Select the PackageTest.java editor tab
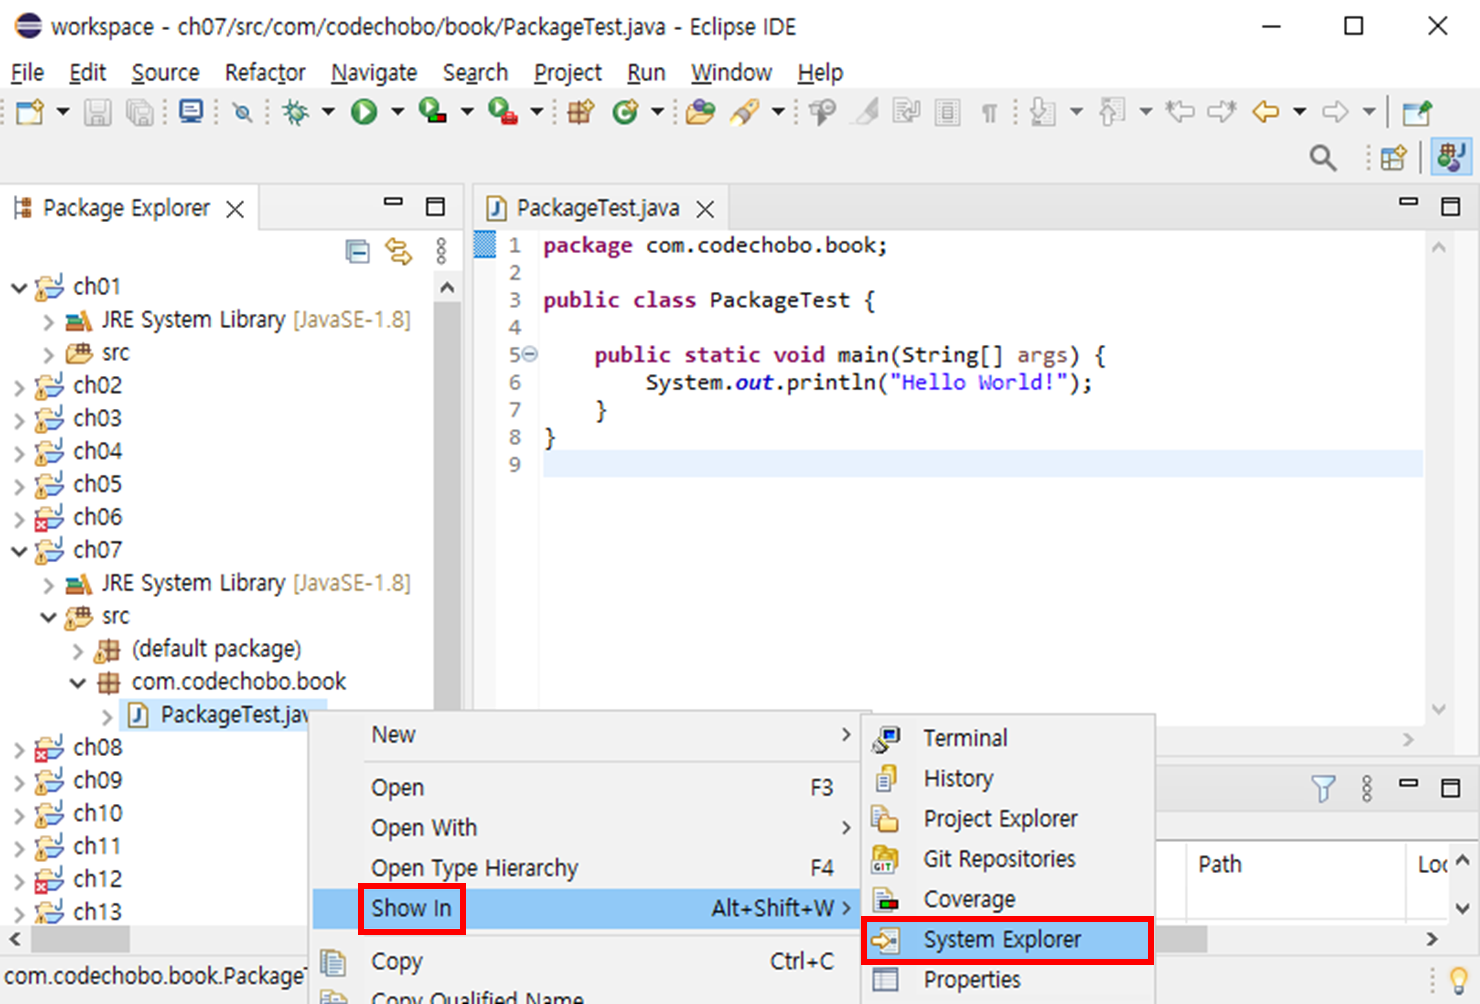Screen dimensions: 1480x1004 (598, 208)
